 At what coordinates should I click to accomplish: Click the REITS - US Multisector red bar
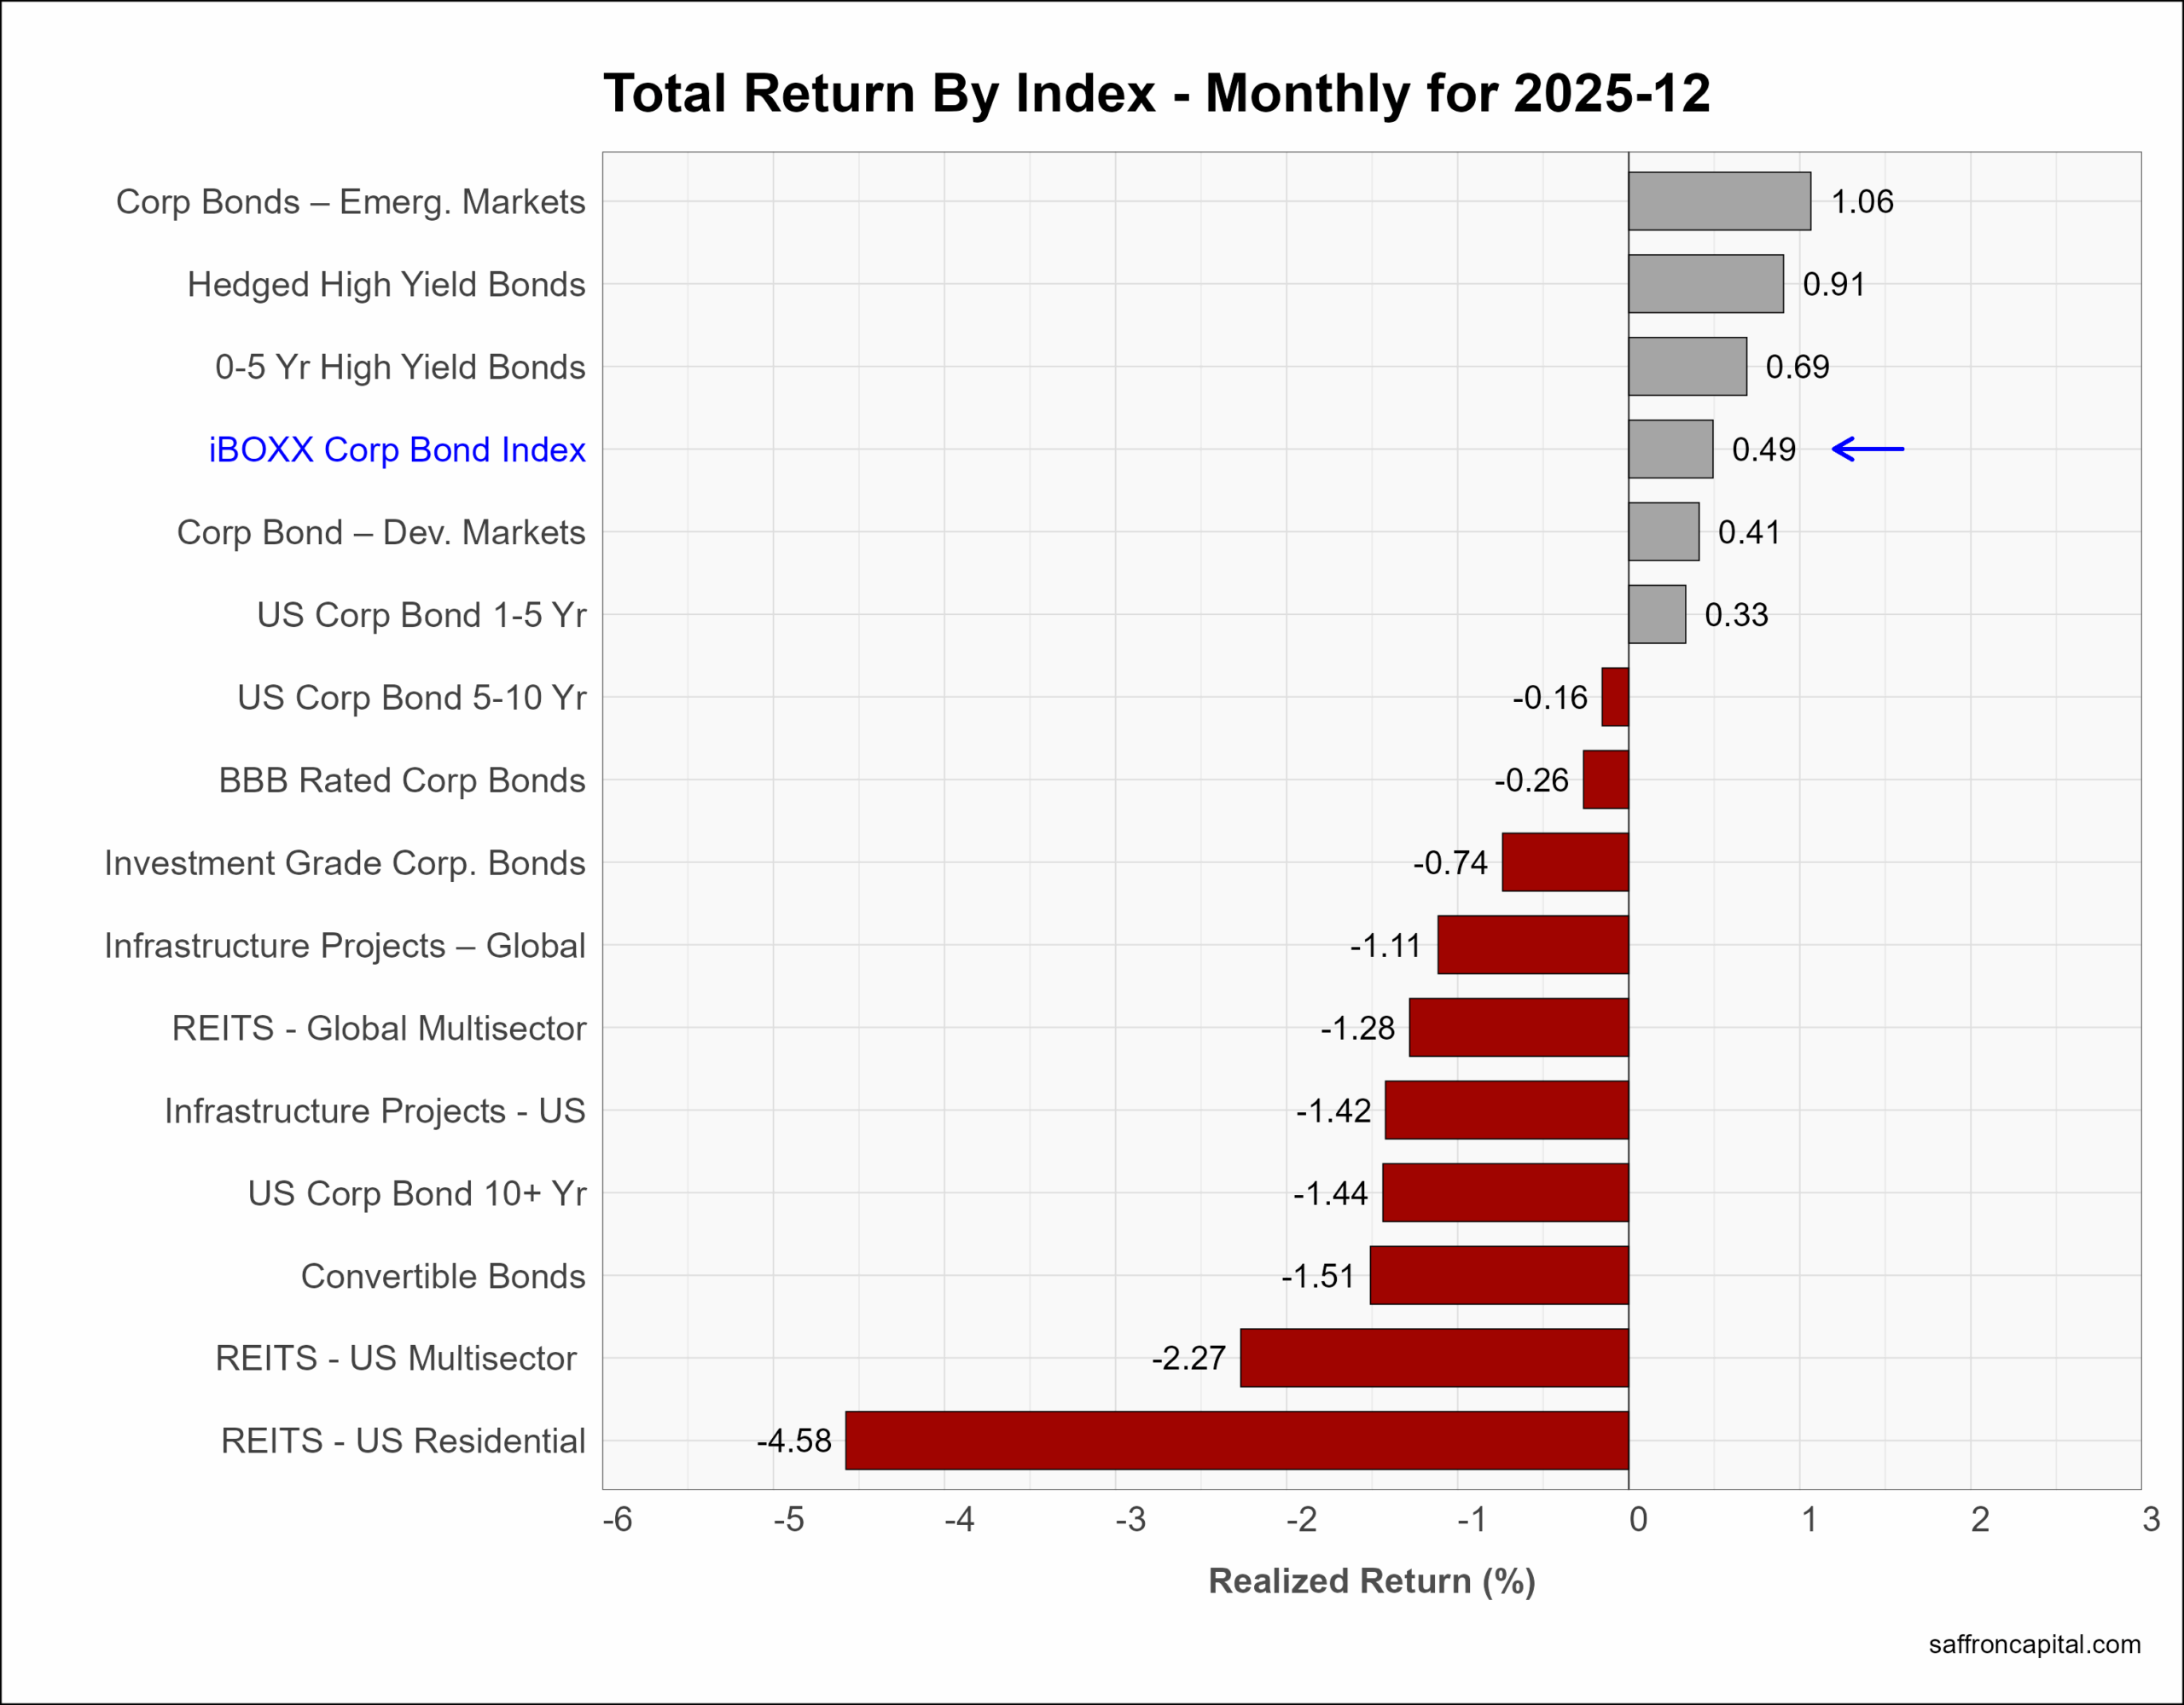[1433, 1357]
